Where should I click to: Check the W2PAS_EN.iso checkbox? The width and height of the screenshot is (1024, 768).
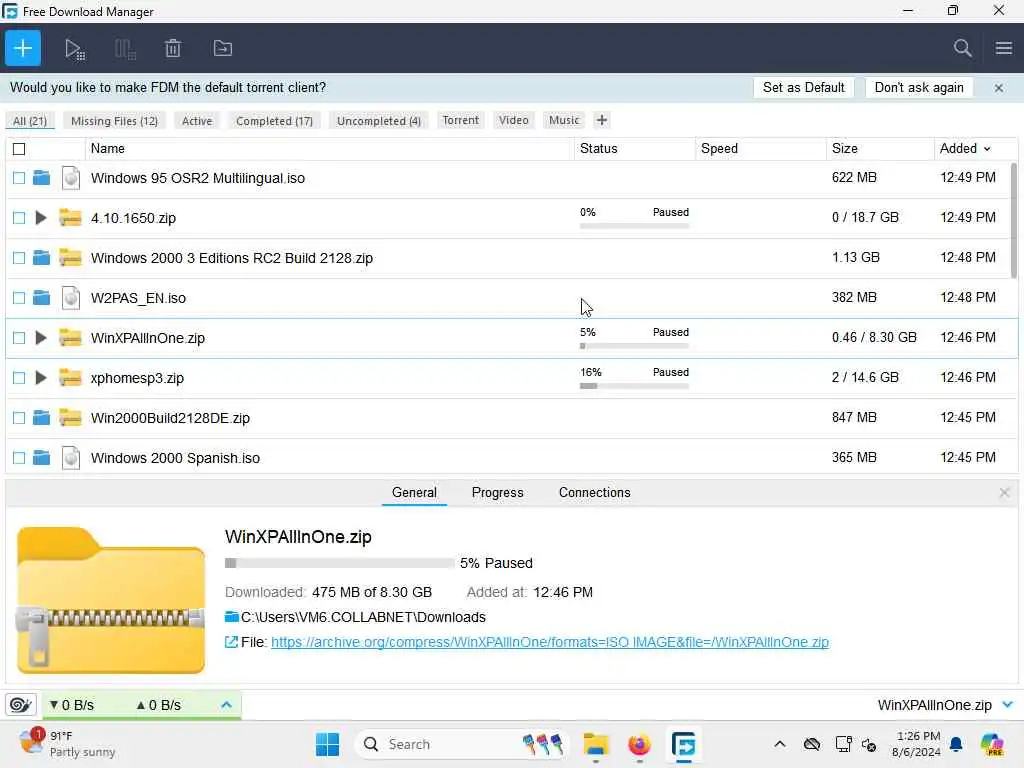(19, 298)
